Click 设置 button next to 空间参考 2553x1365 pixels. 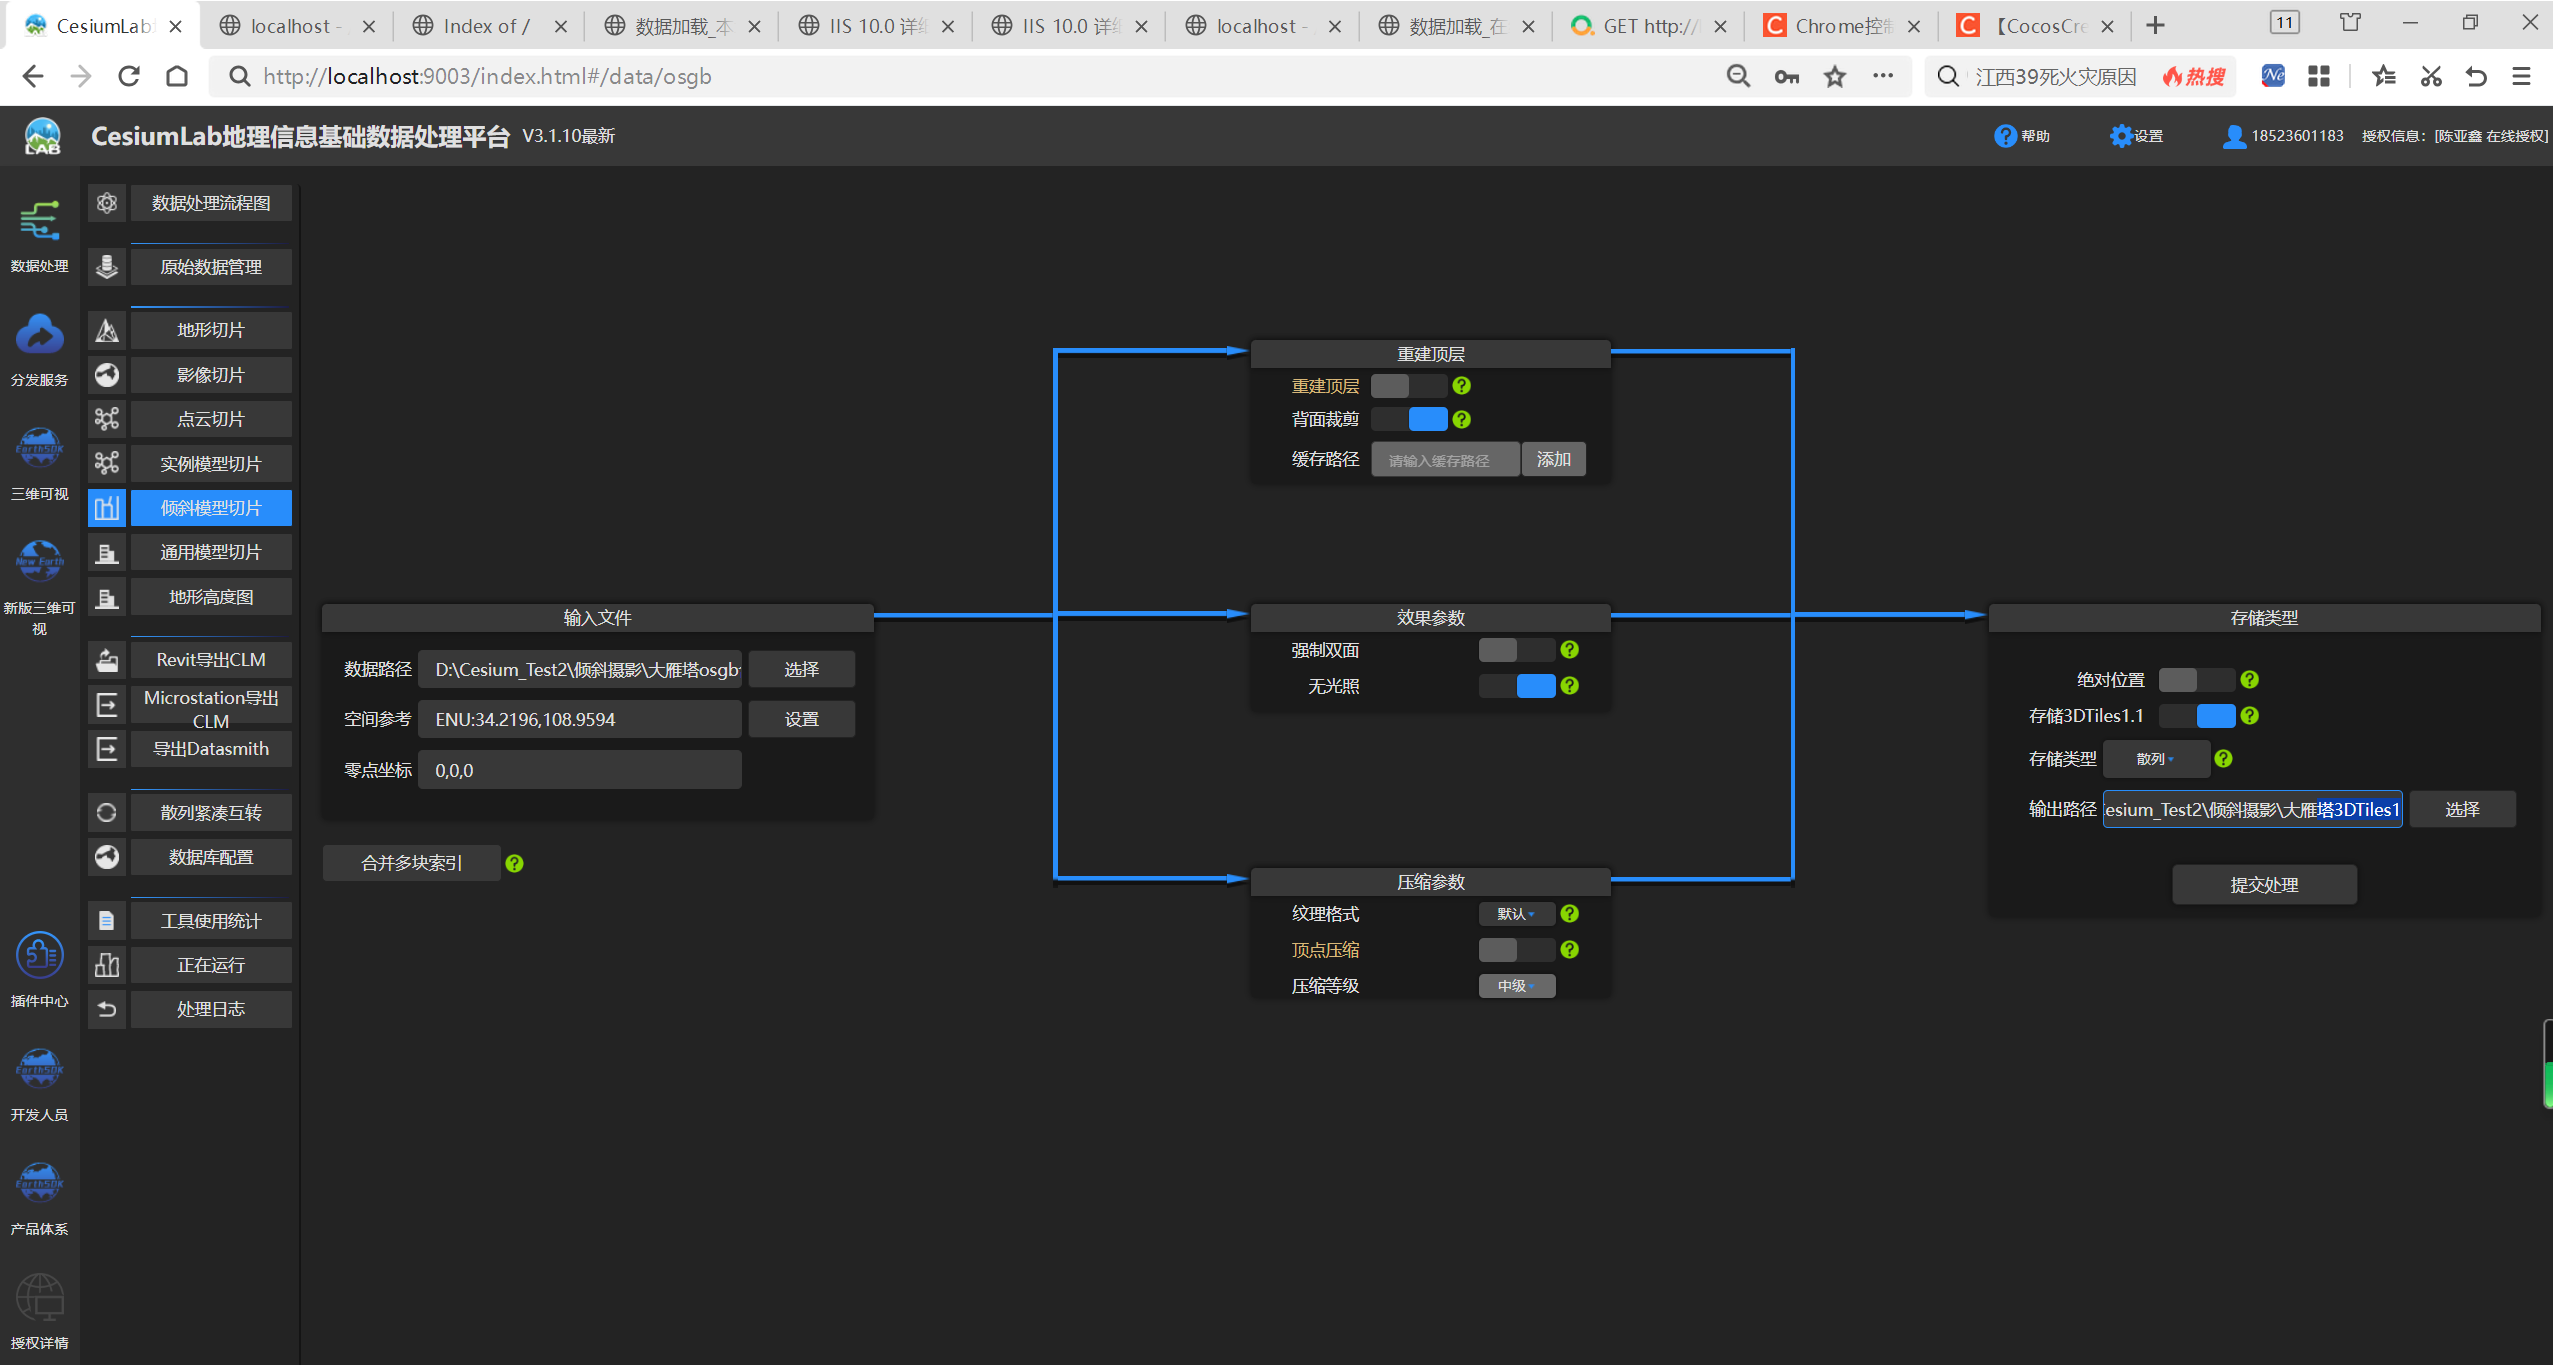[x=801, y=719]
